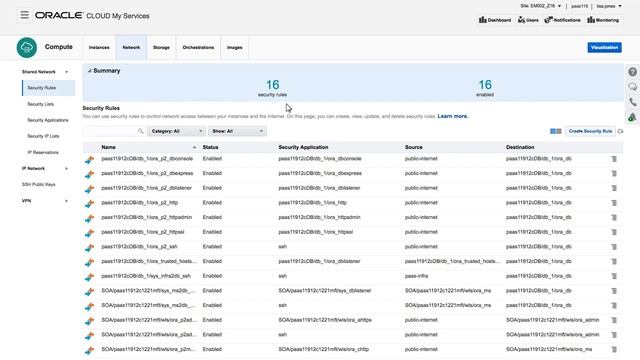Open Notifications in the header
This screenshot has height=360, width=640.
562,20
